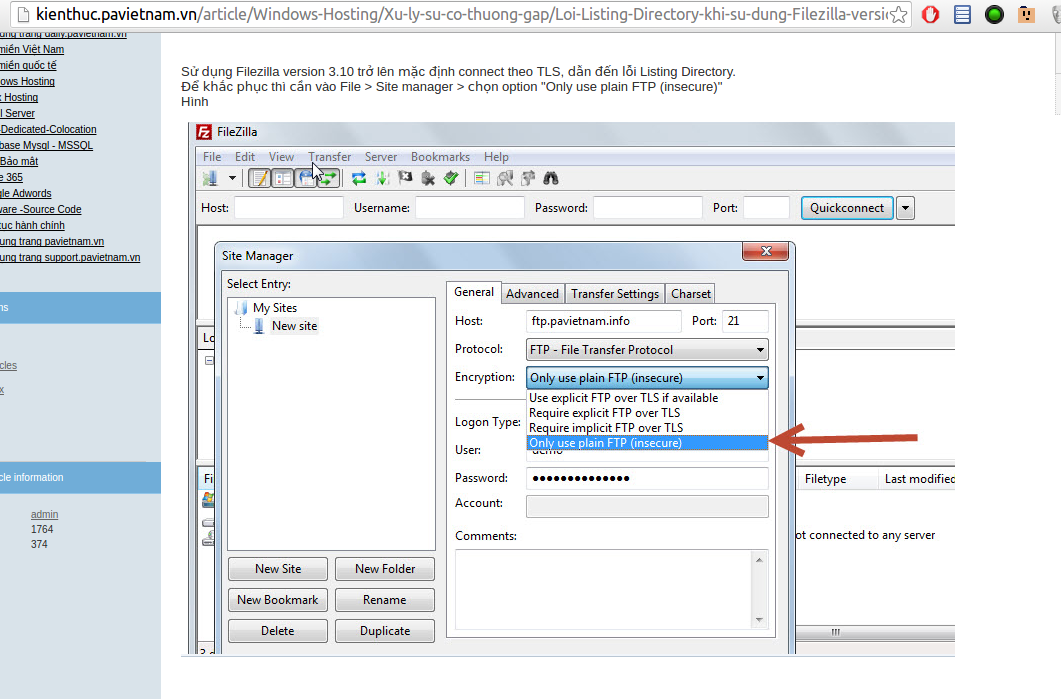
Task: Click the New Folder button
Action: point(385,569)
